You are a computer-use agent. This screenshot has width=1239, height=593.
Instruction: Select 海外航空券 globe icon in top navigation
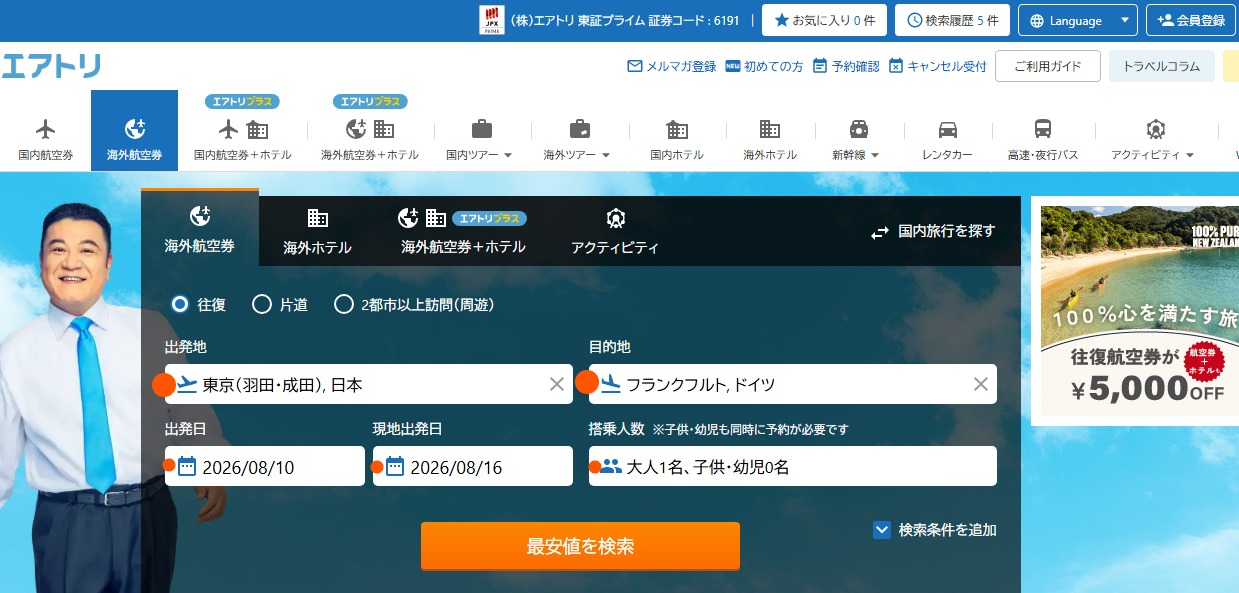tap(134, 131)
